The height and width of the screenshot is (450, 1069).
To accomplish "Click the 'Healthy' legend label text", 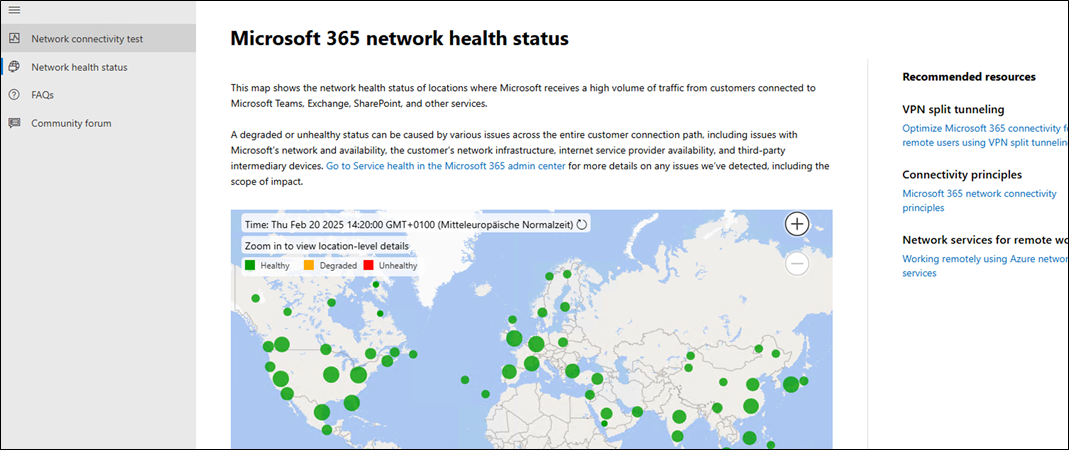I will click(275, 266).
